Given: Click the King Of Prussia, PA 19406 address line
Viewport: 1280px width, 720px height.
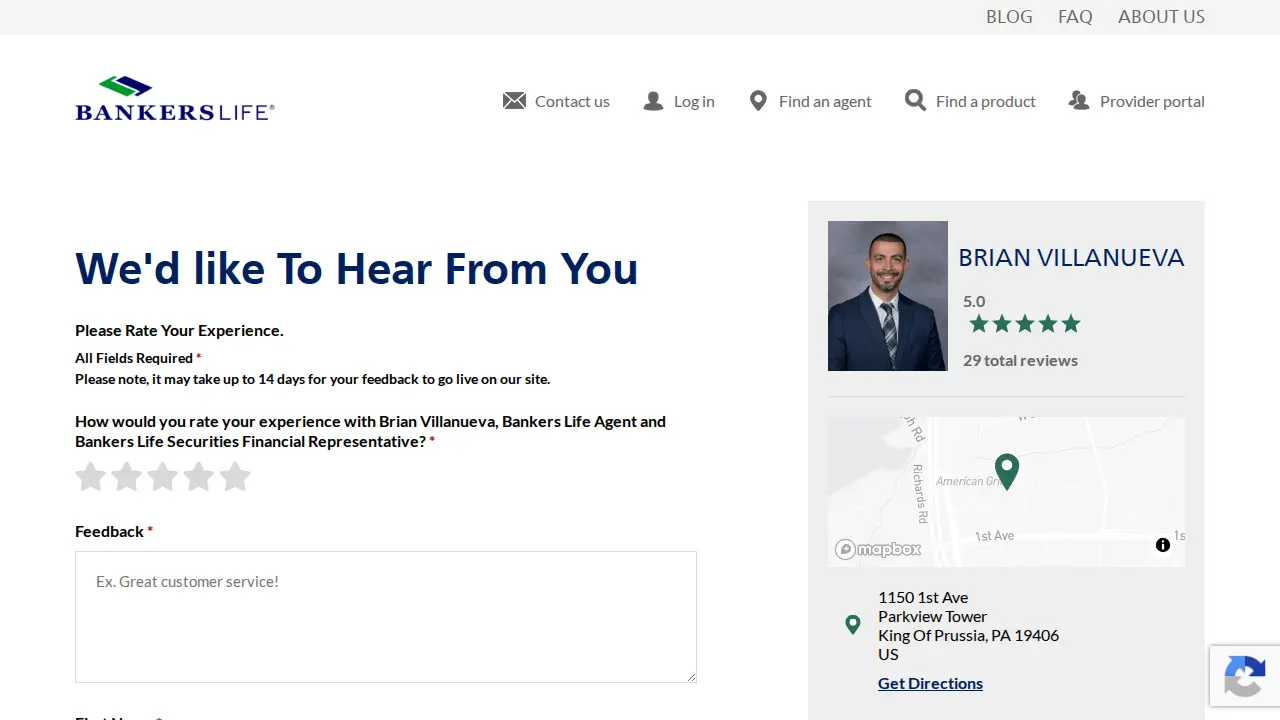Looking at the screenshot, I should (968, 635).
